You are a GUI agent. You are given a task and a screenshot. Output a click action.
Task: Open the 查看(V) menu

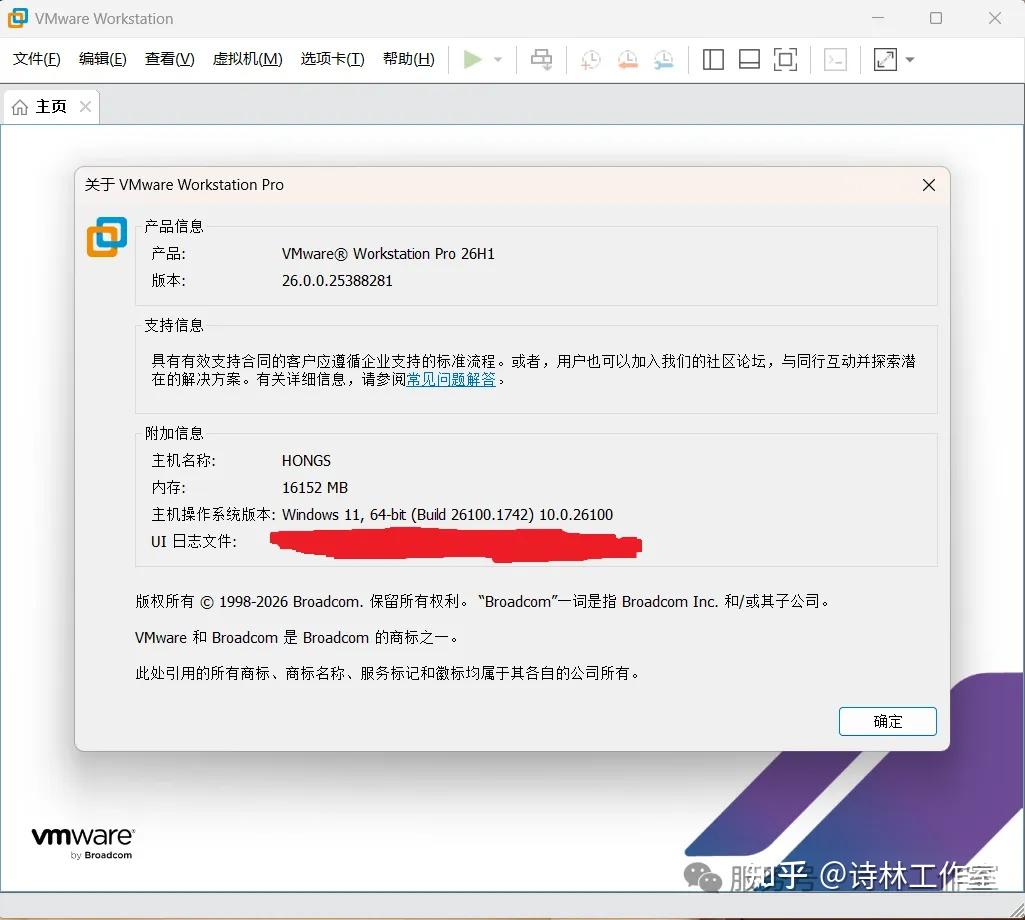[169, 59]
